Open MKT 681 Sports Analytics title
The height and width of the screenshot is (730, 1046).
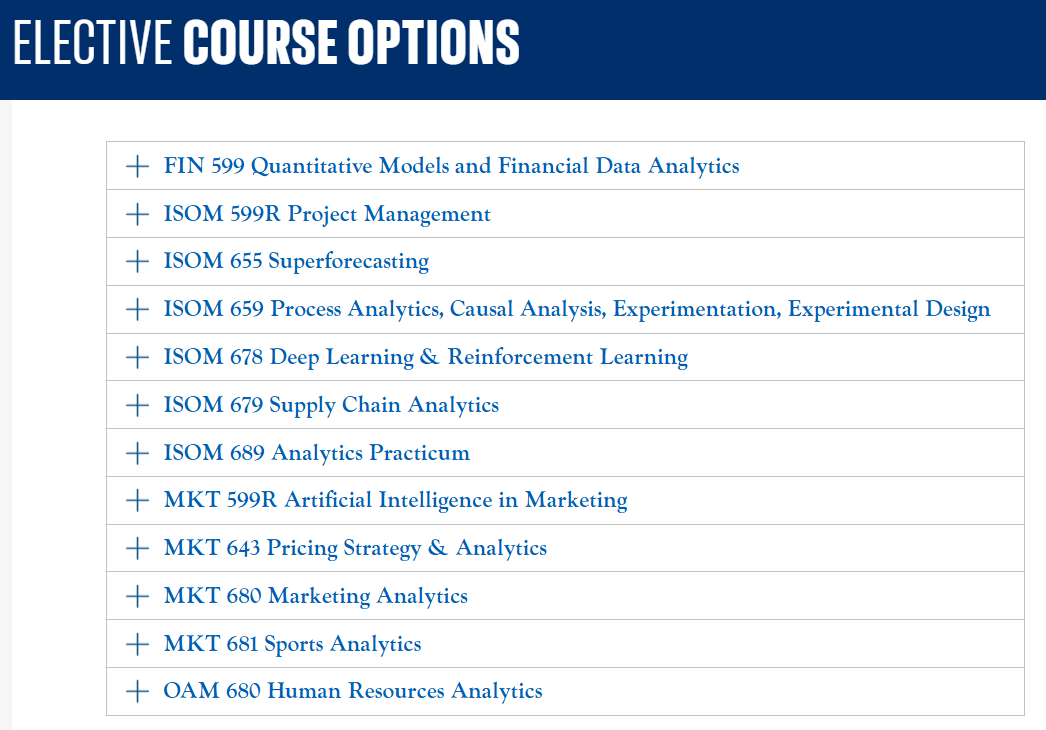pyautogui.click(x=292, y=644)
